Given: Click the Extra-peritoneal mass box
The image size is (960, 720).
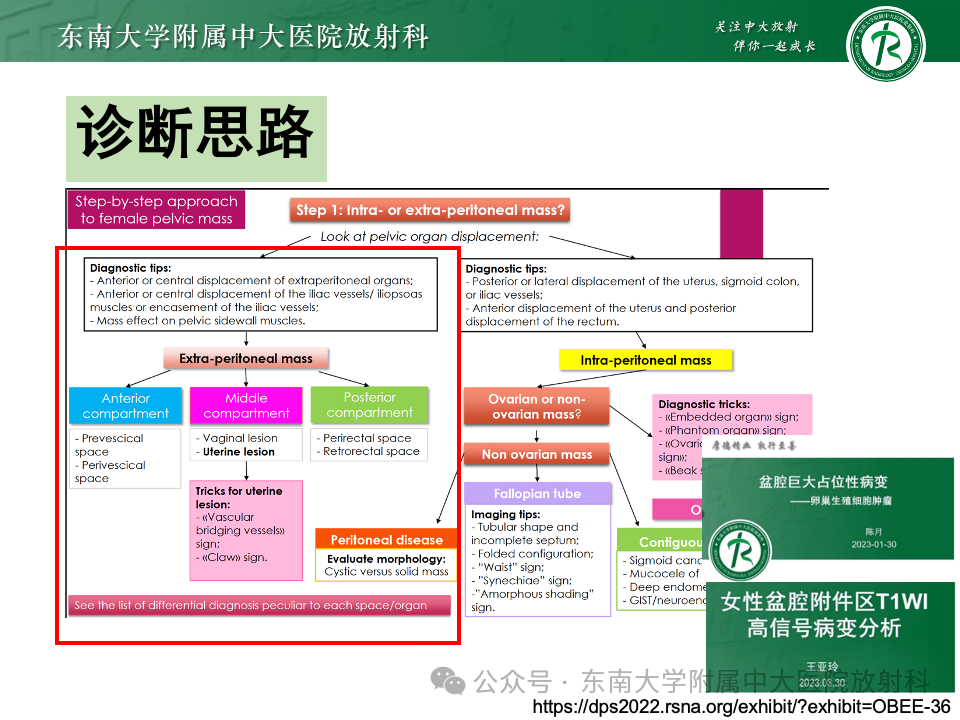Looking at the screenshot, I should 246,358.
